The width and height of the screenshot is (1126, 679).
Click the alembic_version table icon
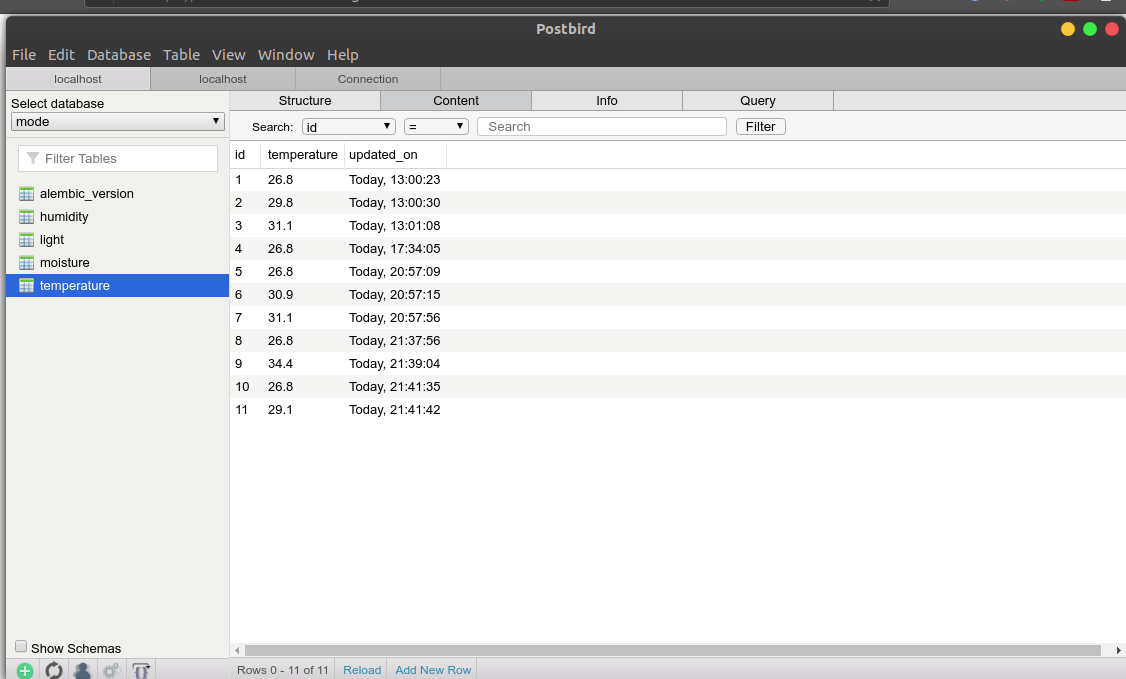click(27, 194)
